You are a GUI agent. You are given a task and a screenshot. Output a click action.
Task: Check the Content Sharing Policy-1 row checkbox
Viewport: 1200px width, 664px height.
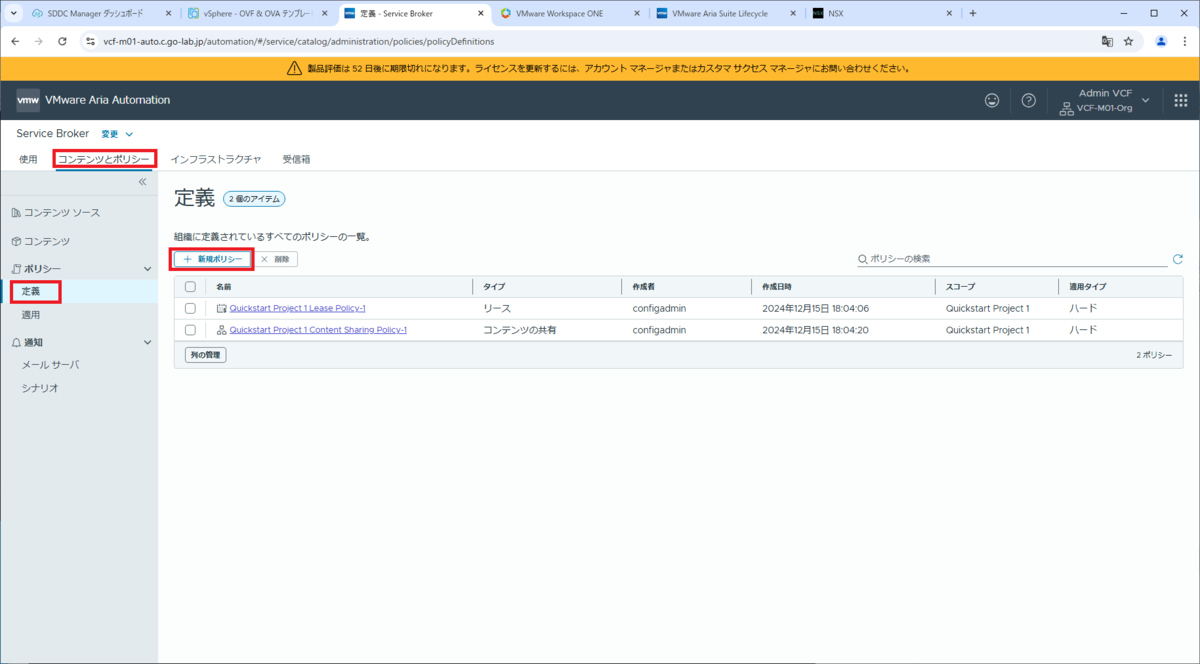[190, 330]
